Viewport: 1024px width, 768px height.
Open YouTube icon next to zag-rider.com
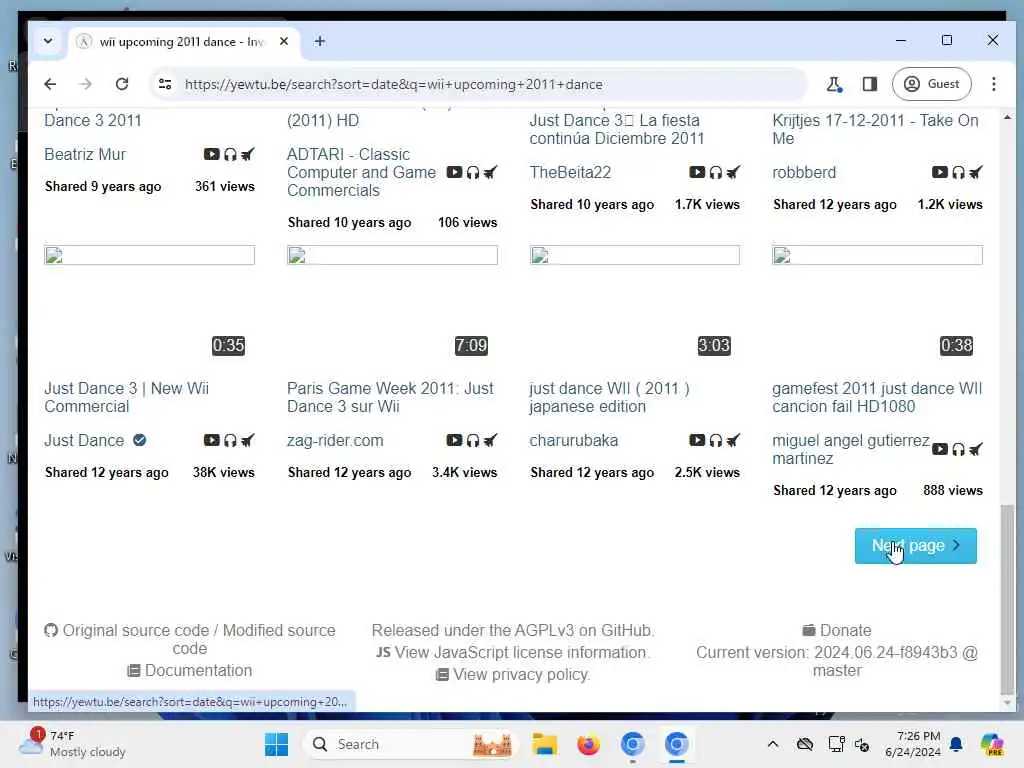coord(454,440)
